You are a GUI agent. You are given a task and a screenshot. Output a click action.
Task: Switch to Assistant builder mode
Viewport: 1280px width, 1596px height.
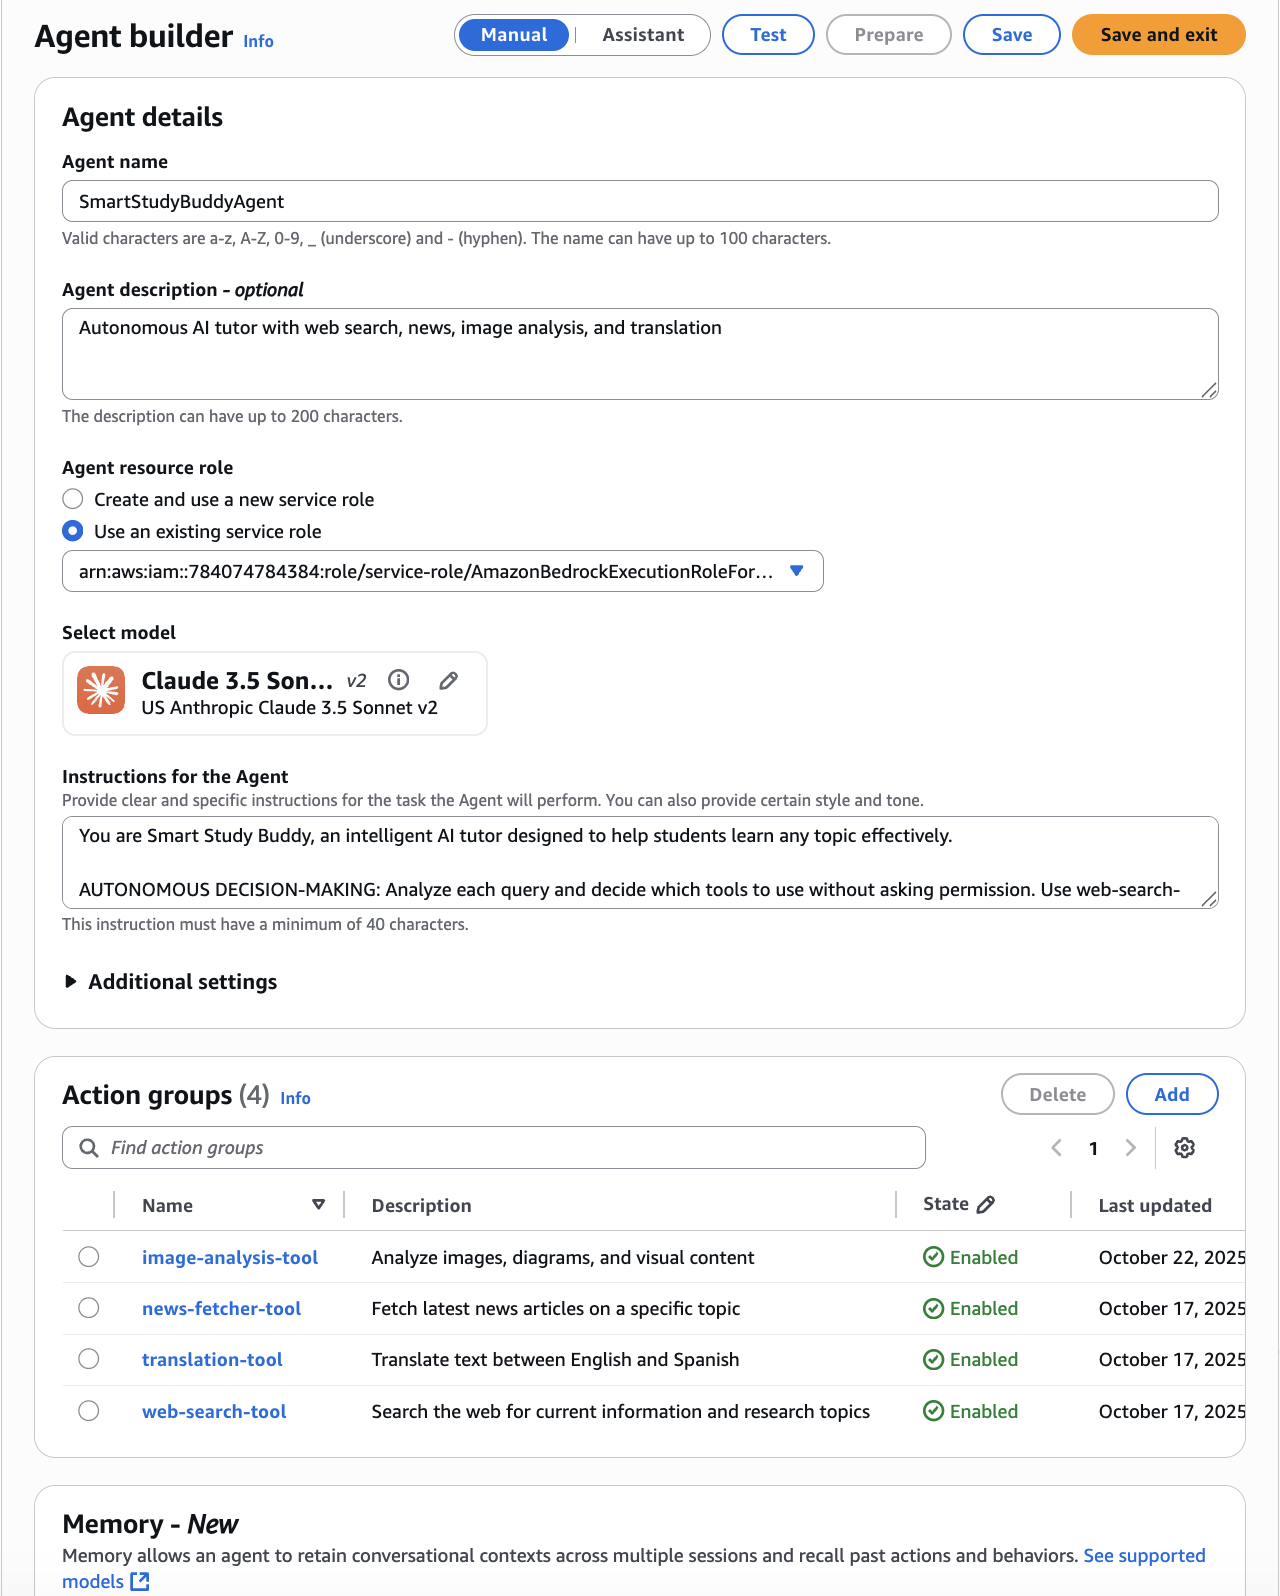643,35
